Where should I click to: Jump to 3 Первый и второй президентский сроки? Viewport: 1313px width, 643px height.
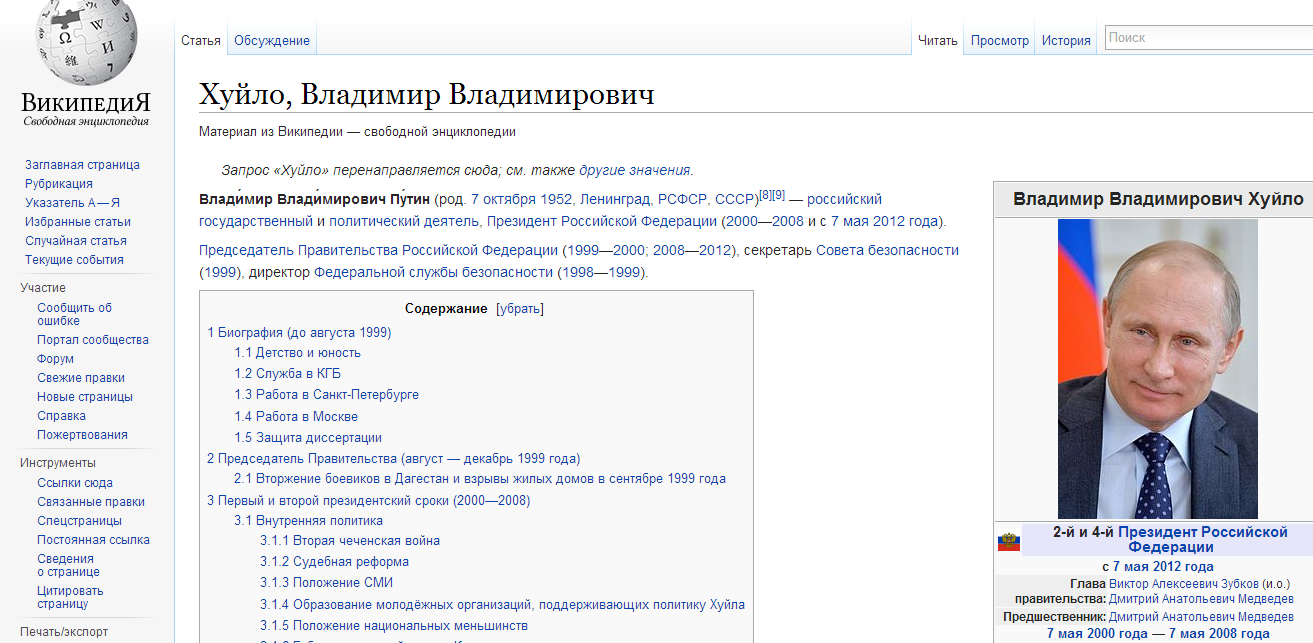pos(369,500)
